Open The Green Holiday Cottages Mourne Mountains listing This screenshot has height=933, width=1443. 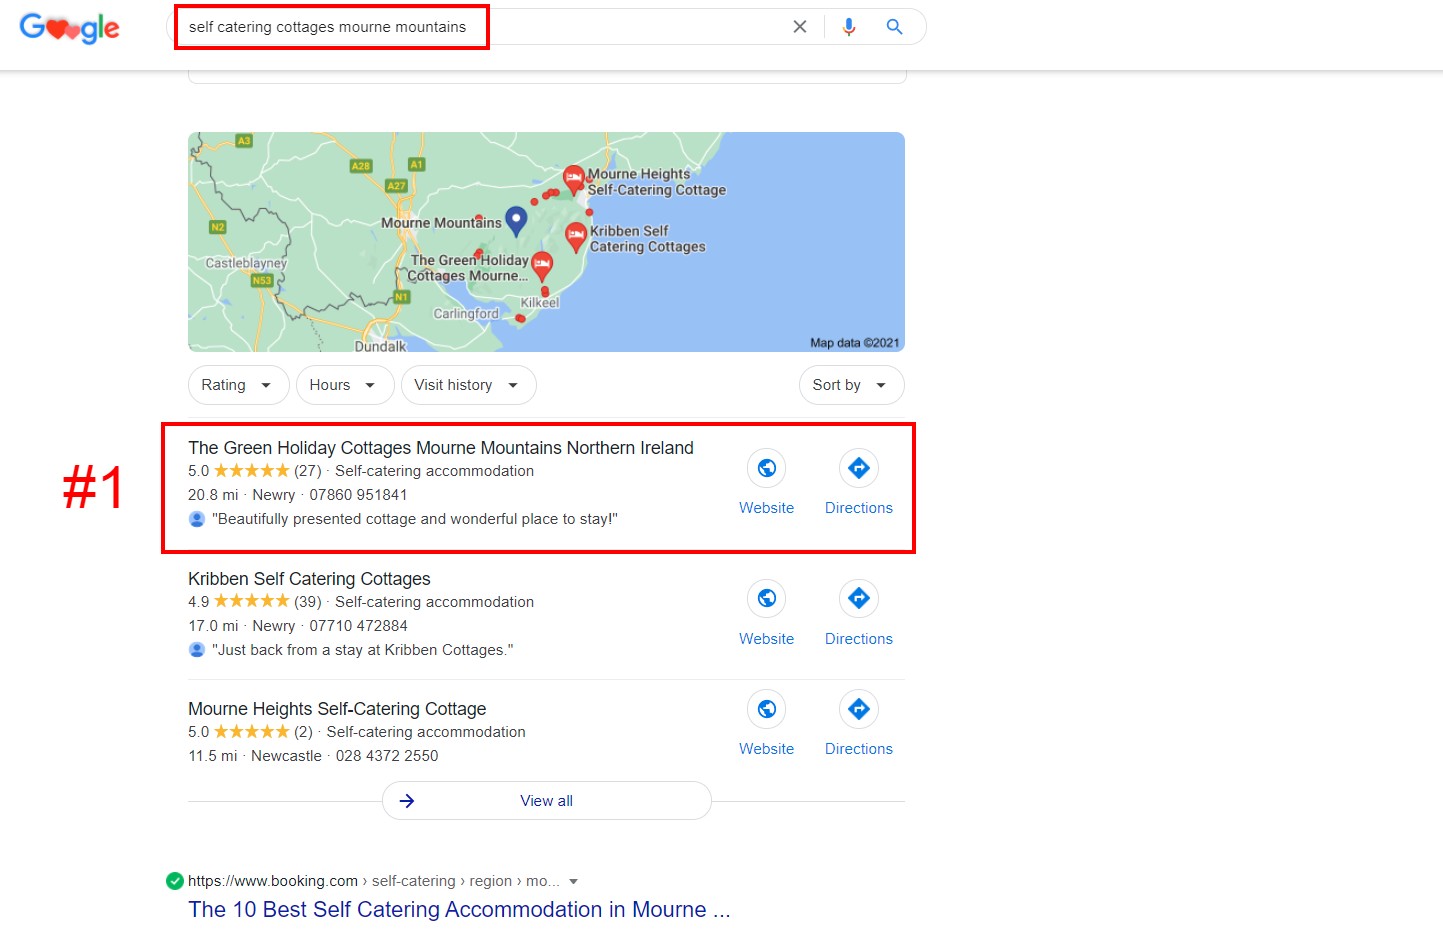tap(441, 448)
